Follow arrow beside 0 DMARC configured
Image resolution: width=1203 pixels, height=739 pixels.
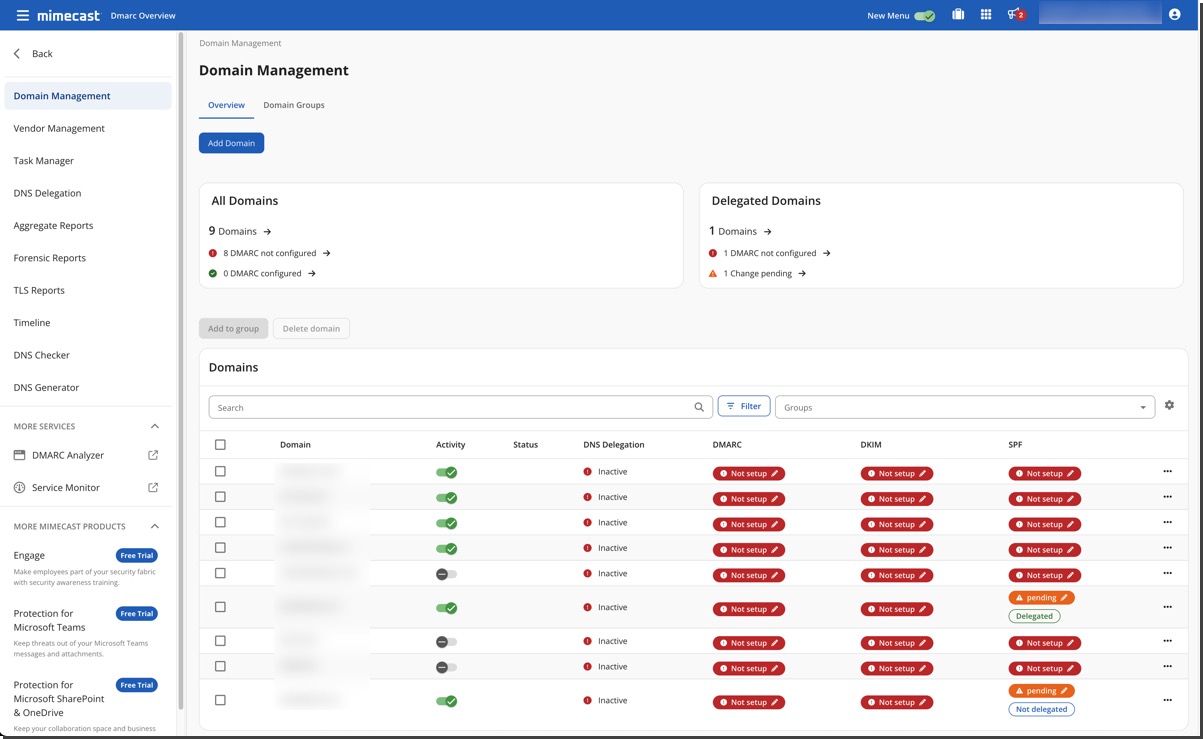click(312, 273)
